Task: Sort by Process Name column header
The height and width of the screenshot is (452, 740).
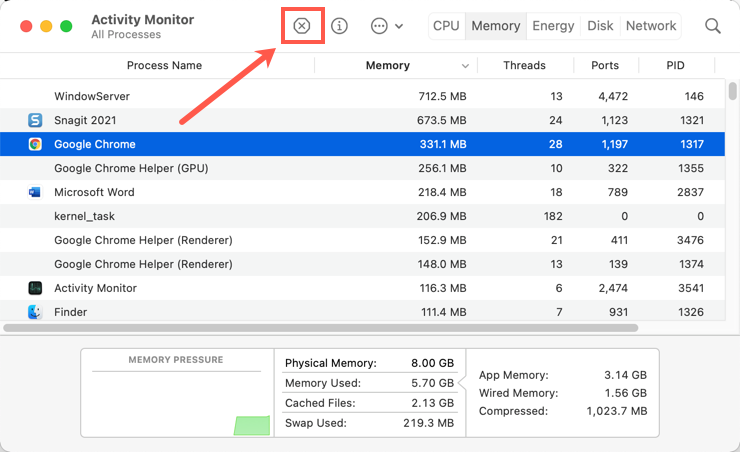Action: (x=164, y=65)
